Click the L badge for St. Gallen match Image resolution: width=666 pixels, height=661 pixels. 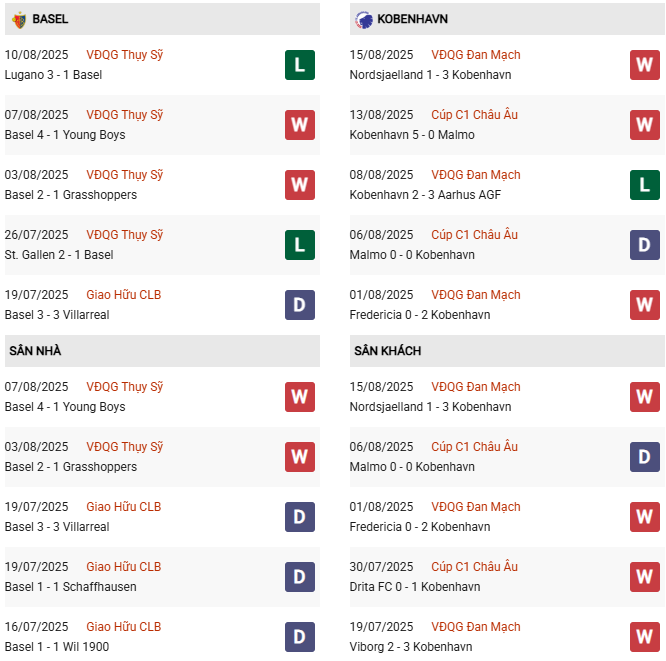(x=300, y=245)
